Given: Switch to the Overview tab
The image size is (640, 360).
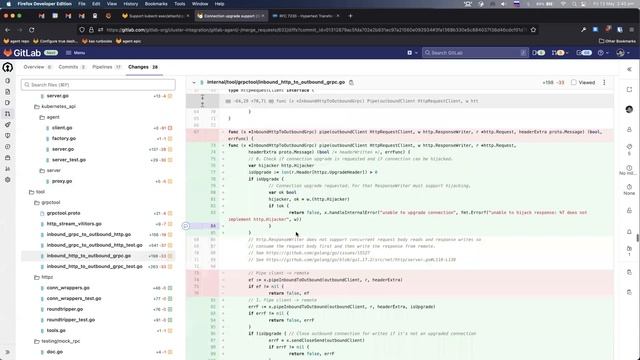Looking at the screenshot, I should click(37, 67).
